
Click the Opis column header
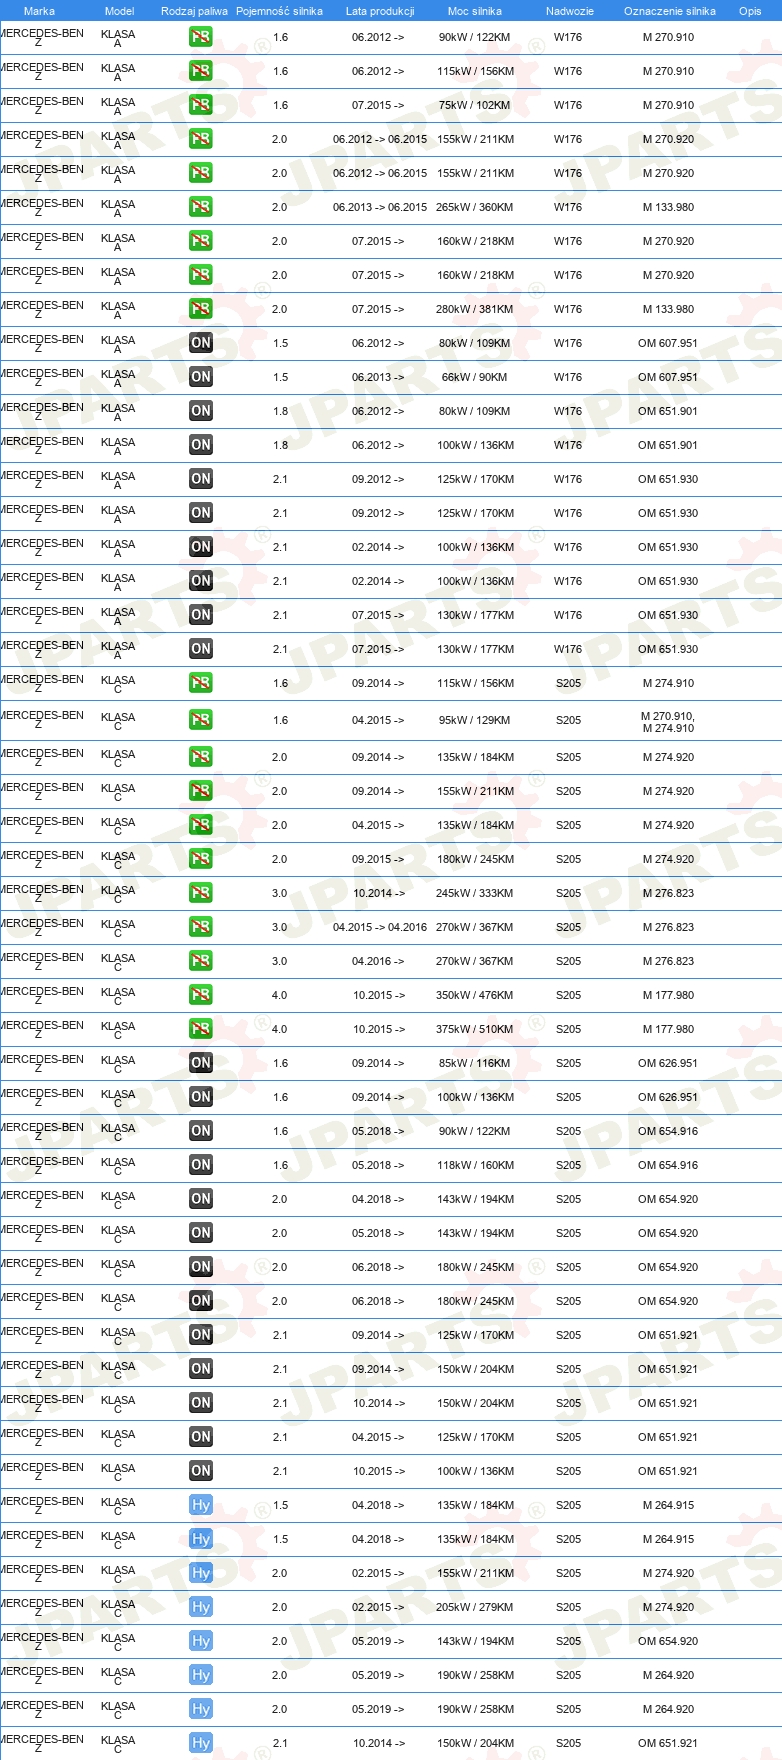pyautogui.click(x=750, y=11)
